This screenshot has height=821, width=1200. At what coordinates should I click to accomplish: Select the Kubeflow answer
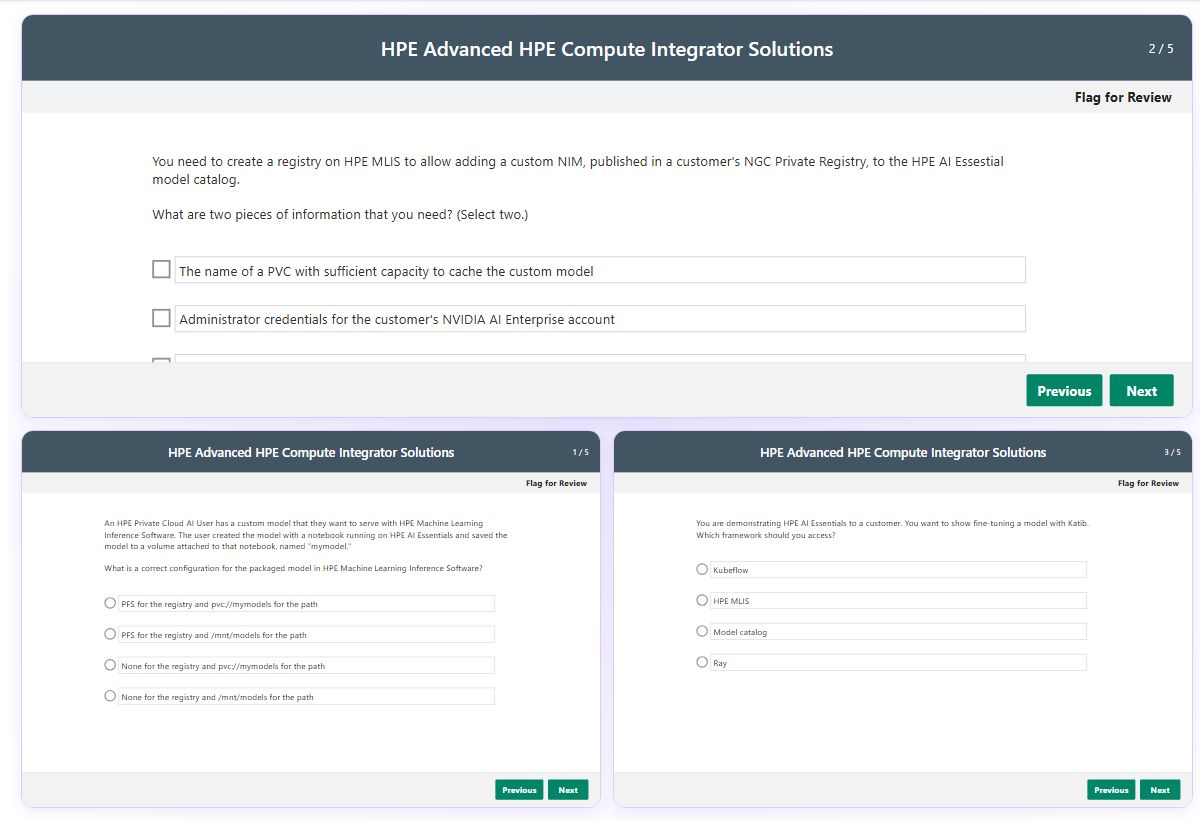[x=702, y=569]
